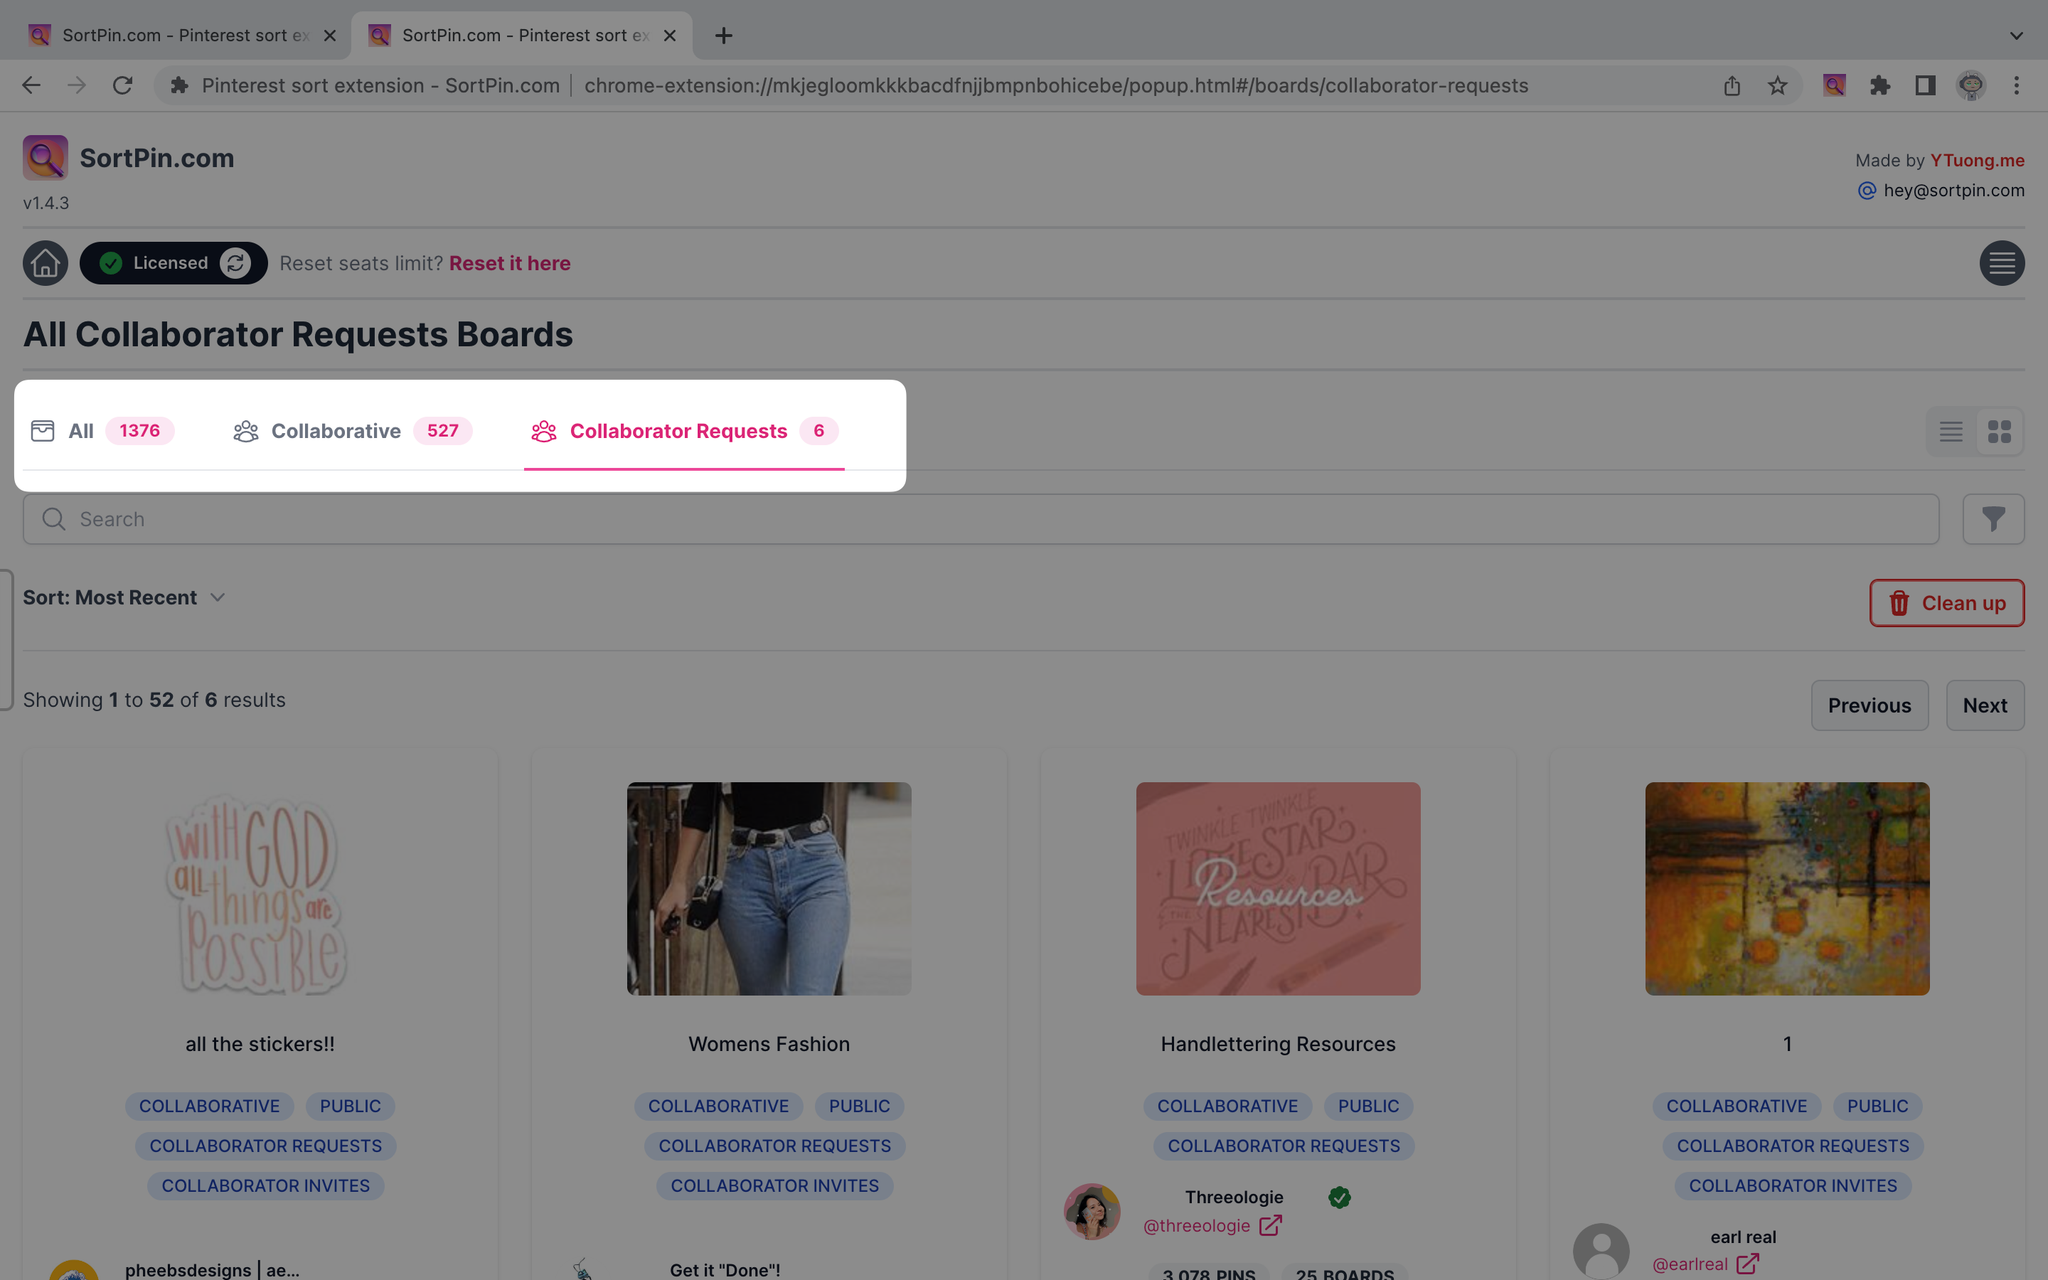Open @threeologie profile external link icon

point(1270,1225)
